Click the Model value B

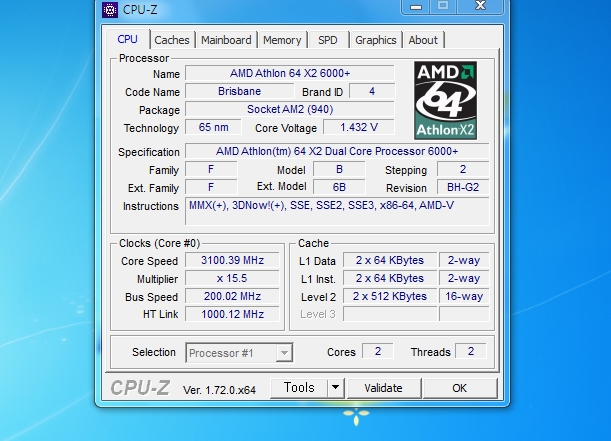click(x=339, y=169)
